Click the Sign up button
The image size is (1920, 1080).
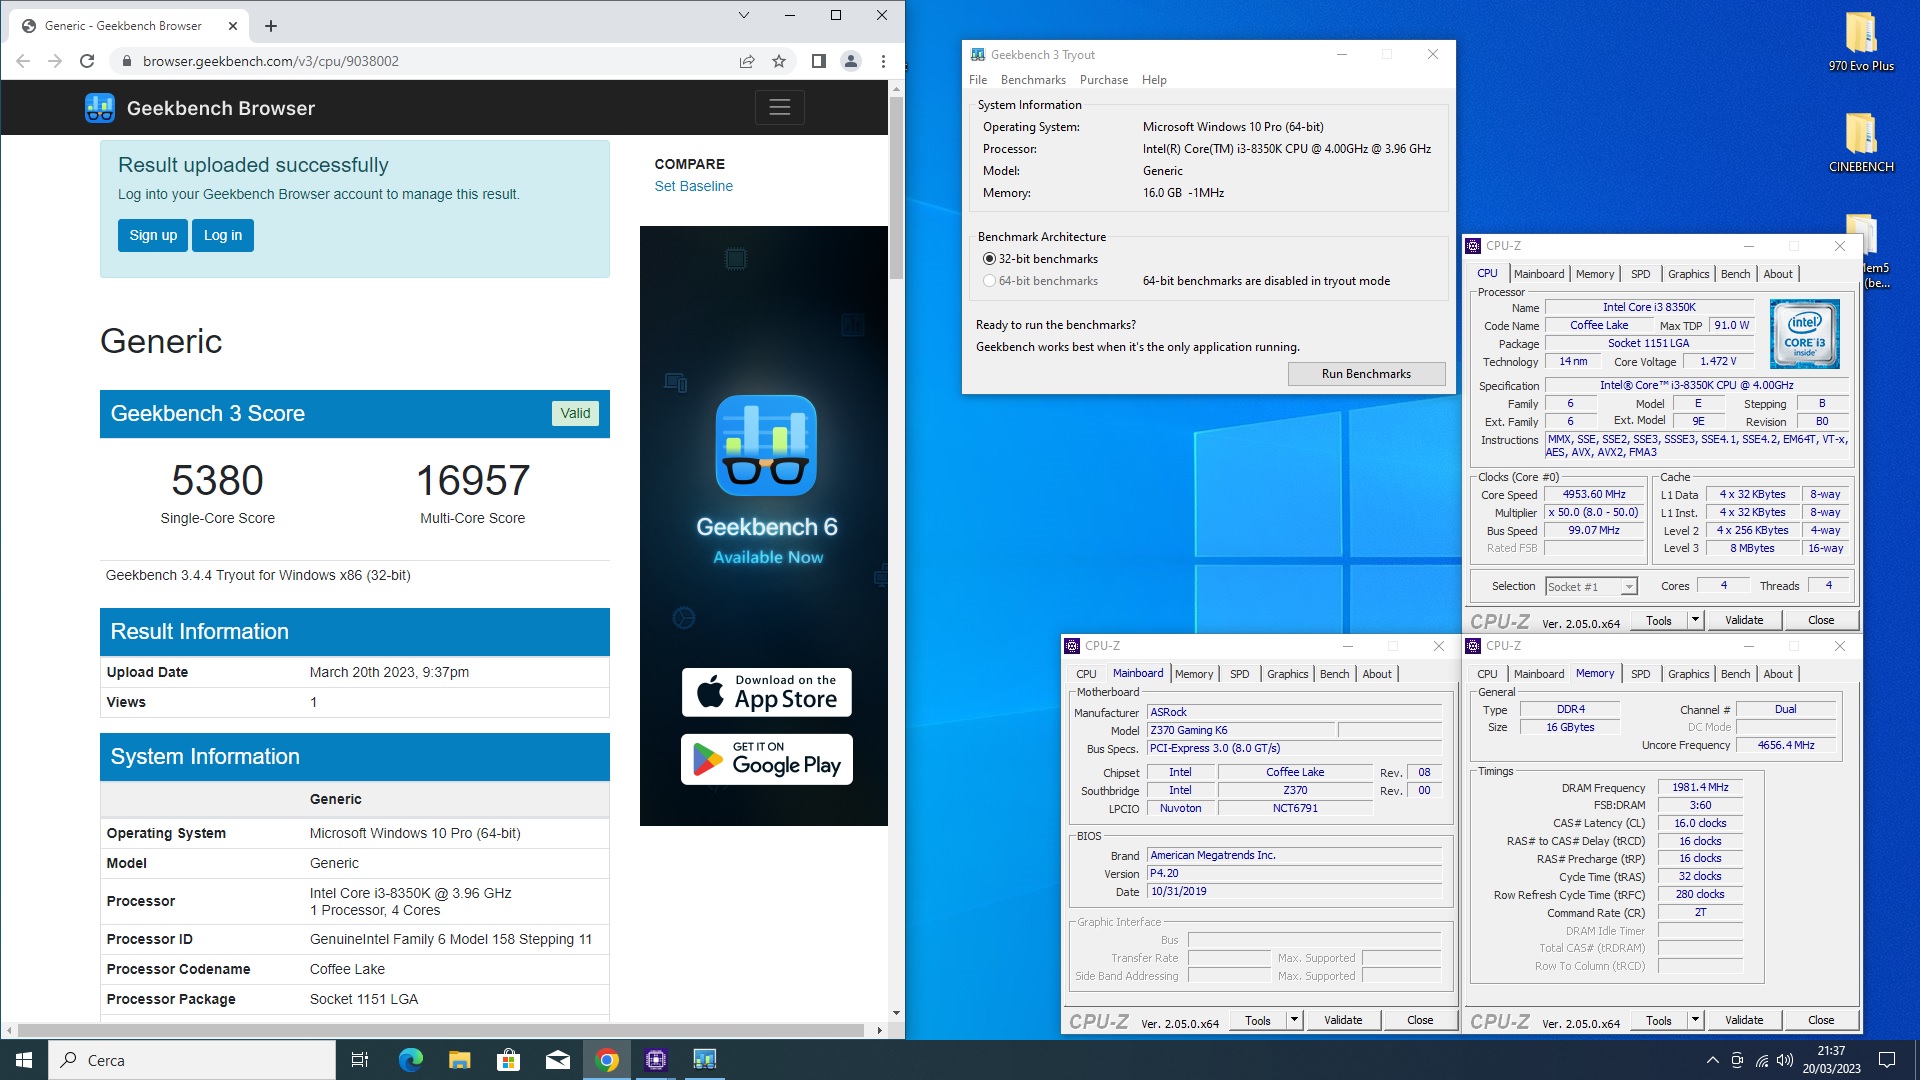pos(153,235)
